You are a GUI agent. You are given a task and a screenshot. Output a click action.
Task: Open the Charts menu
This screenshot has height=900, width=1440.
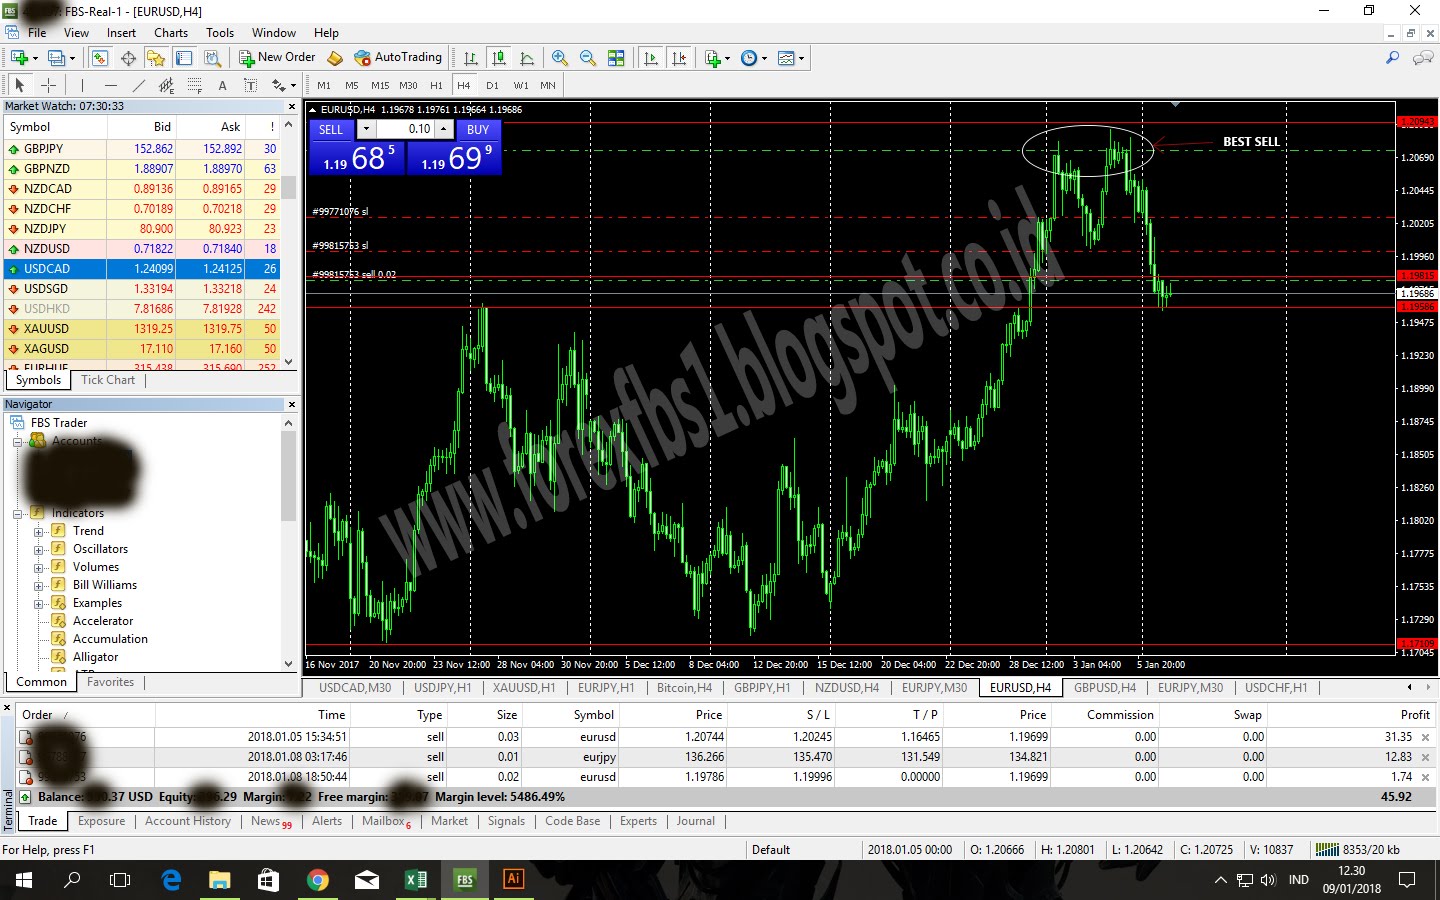coord(171,33)
